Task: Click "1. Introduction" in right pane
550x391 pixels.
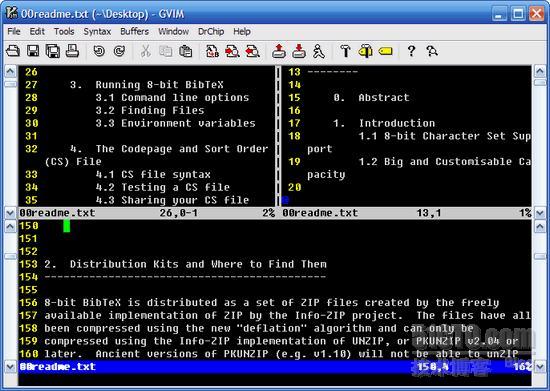Action: (384, 123)
